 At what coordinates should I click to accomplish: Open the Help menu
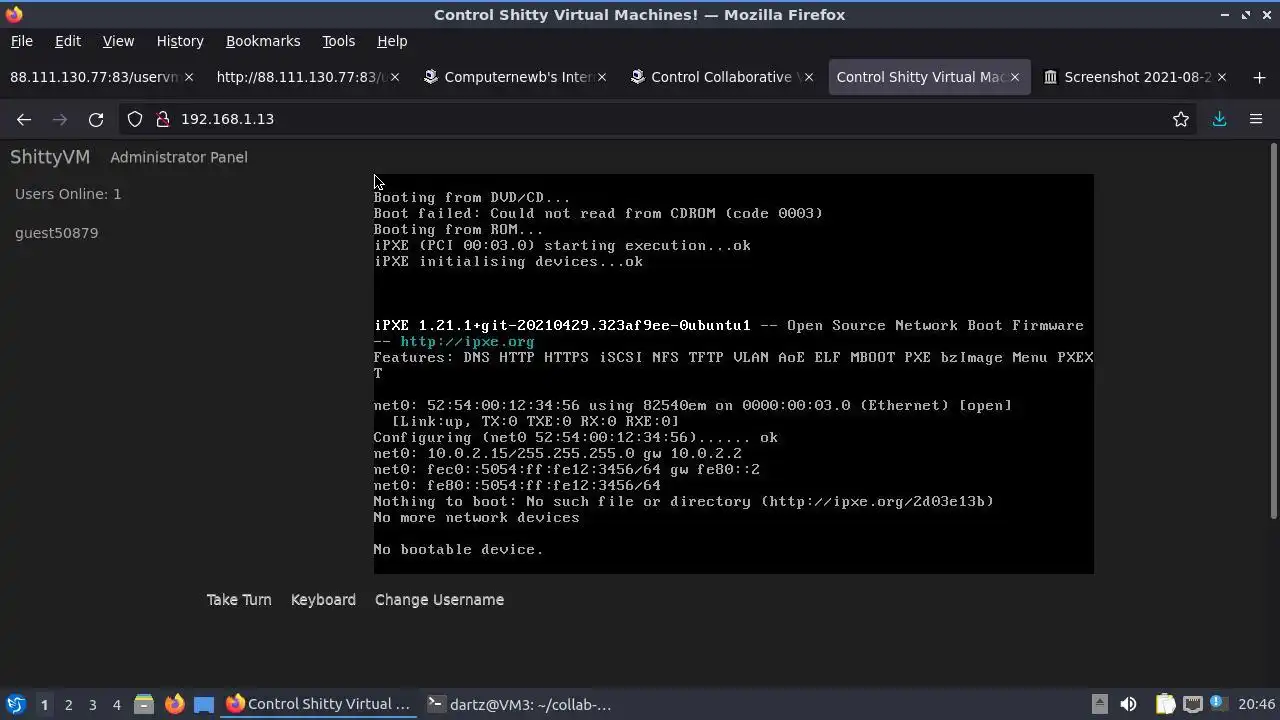pos(392,41)
